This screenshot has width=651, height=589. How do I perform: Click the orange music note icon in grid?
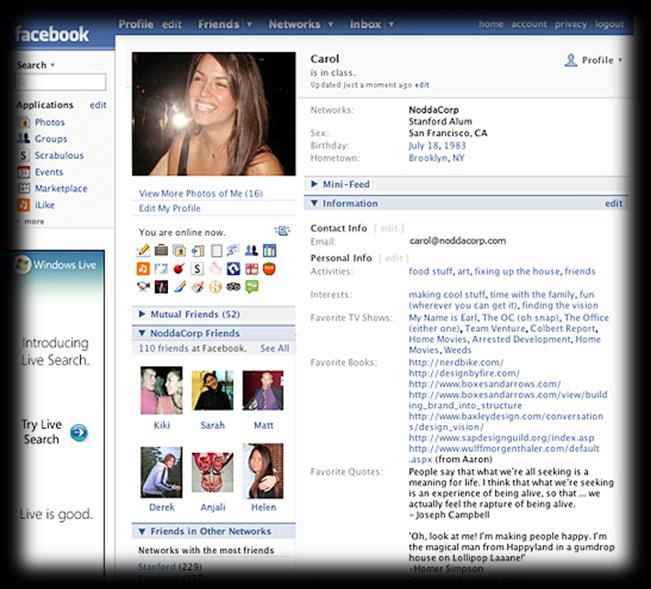pos(143,269)
